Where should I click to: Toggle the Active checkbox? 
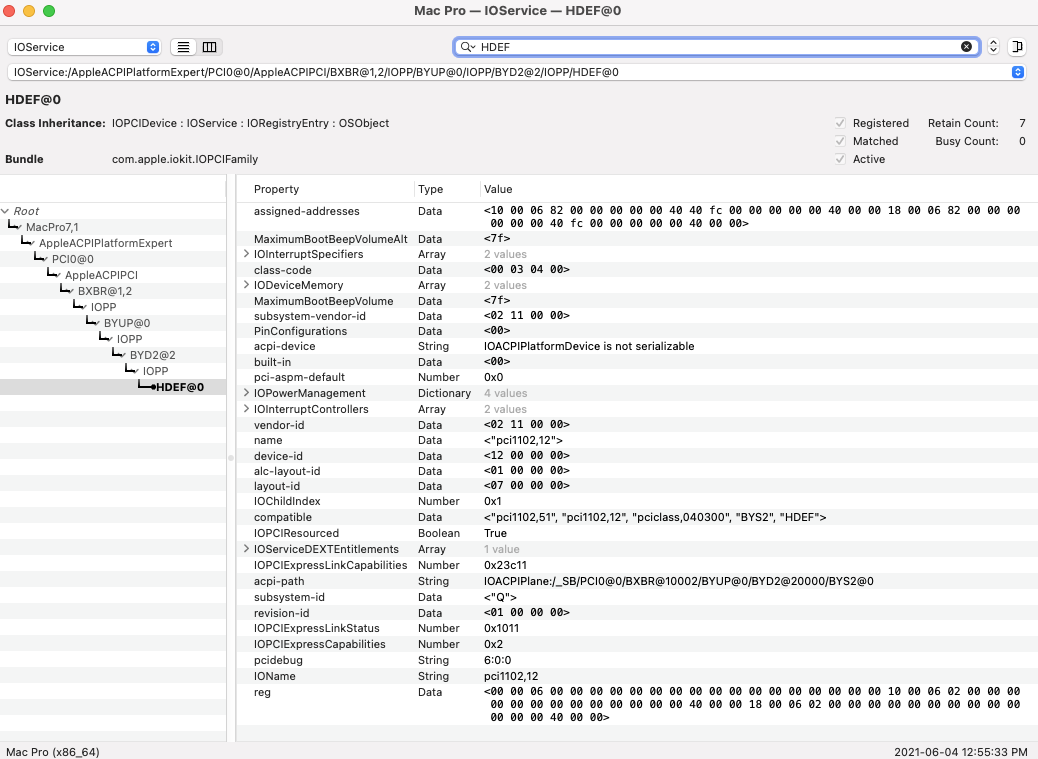click(x=840, y=159)
